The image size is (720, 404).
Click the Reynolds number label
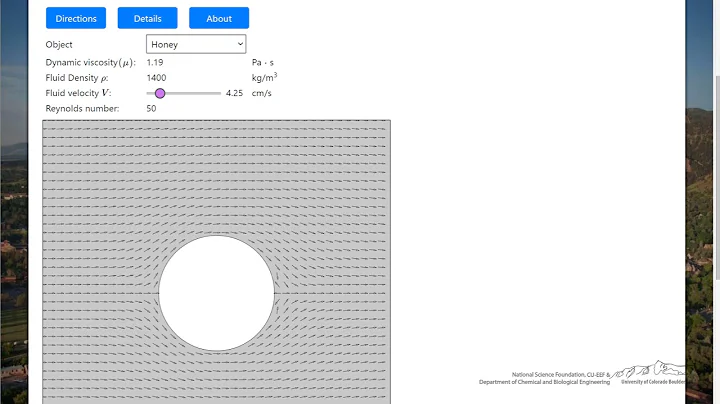tap(82, 108)
